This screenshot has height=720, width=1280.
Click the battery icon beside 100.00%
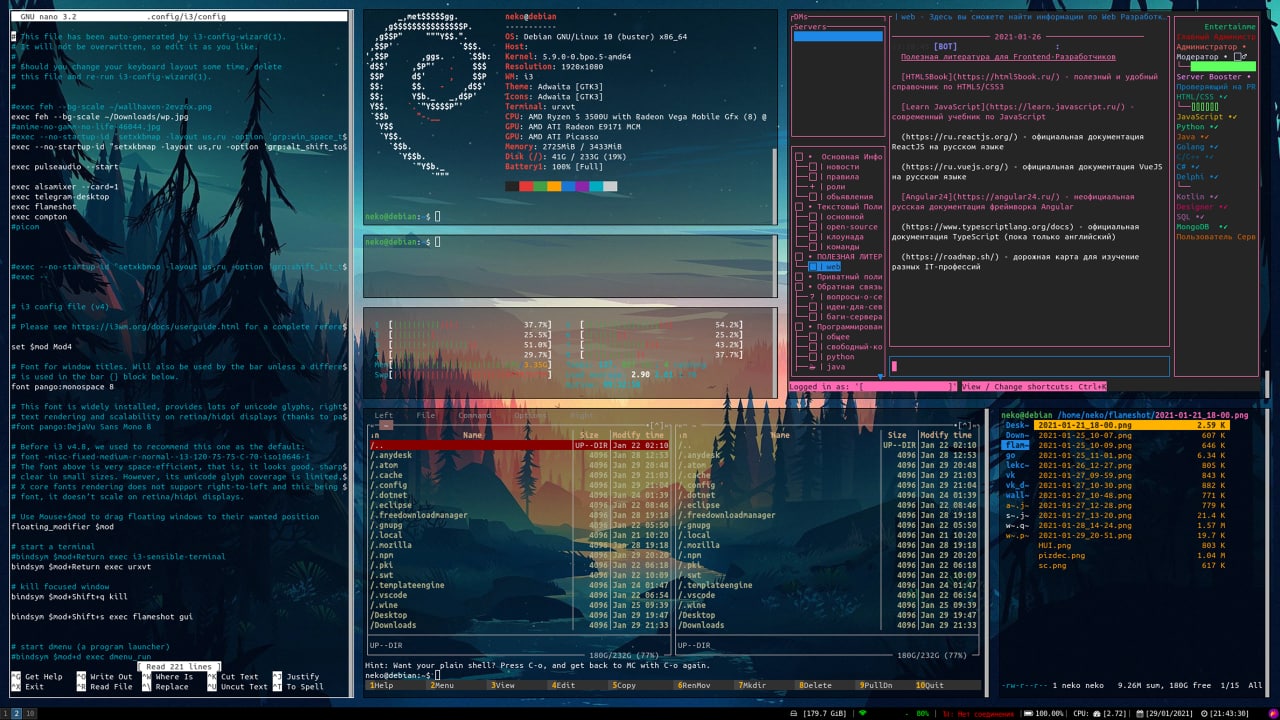(x=1028, y=713)
